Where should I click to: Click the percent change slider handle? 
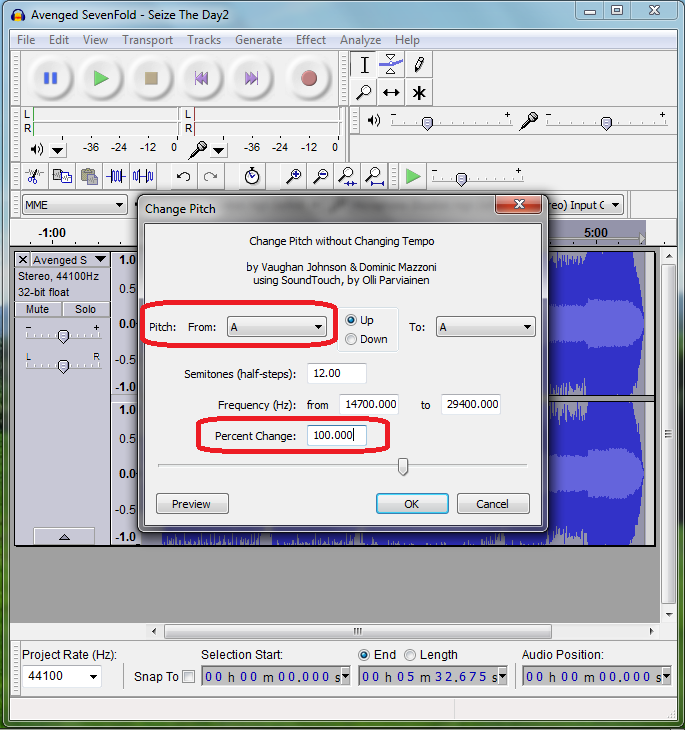click(403, 466)
